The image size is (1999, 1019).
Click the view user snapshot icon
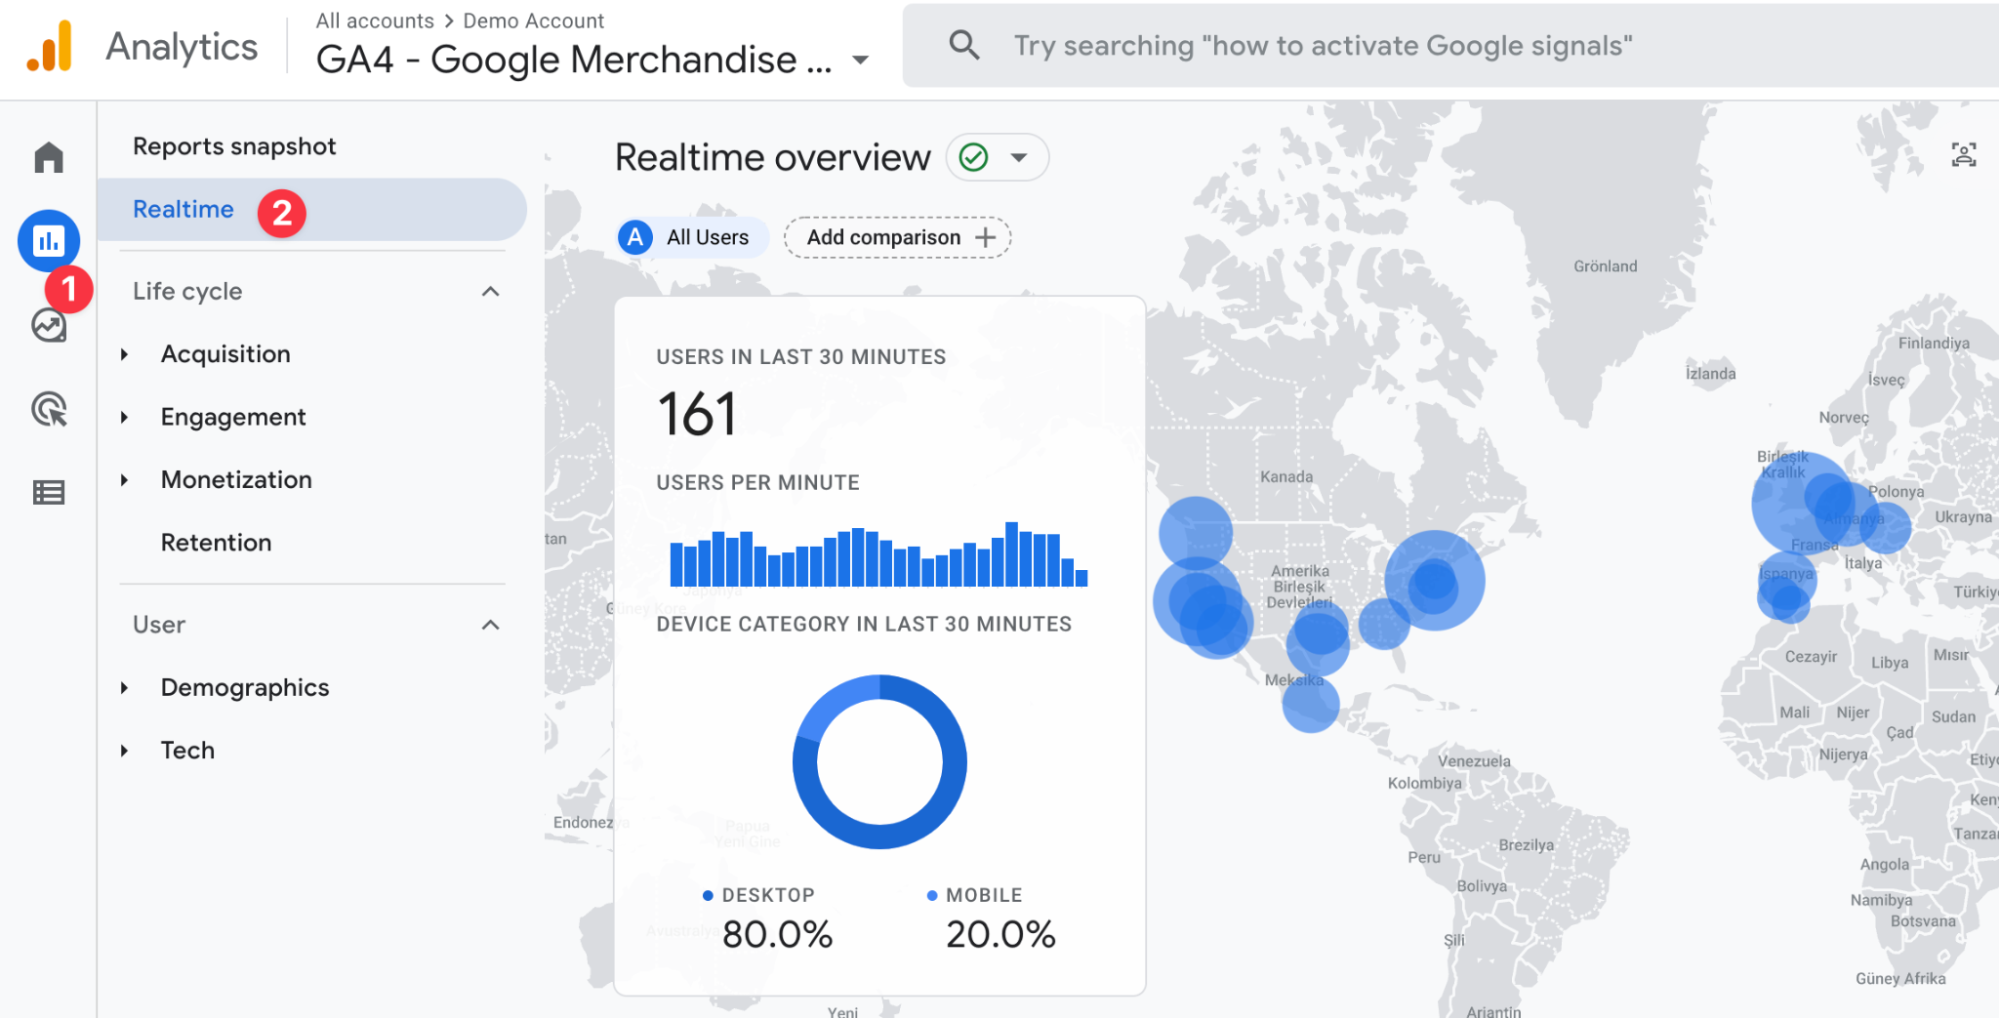tap(1964, 155)
